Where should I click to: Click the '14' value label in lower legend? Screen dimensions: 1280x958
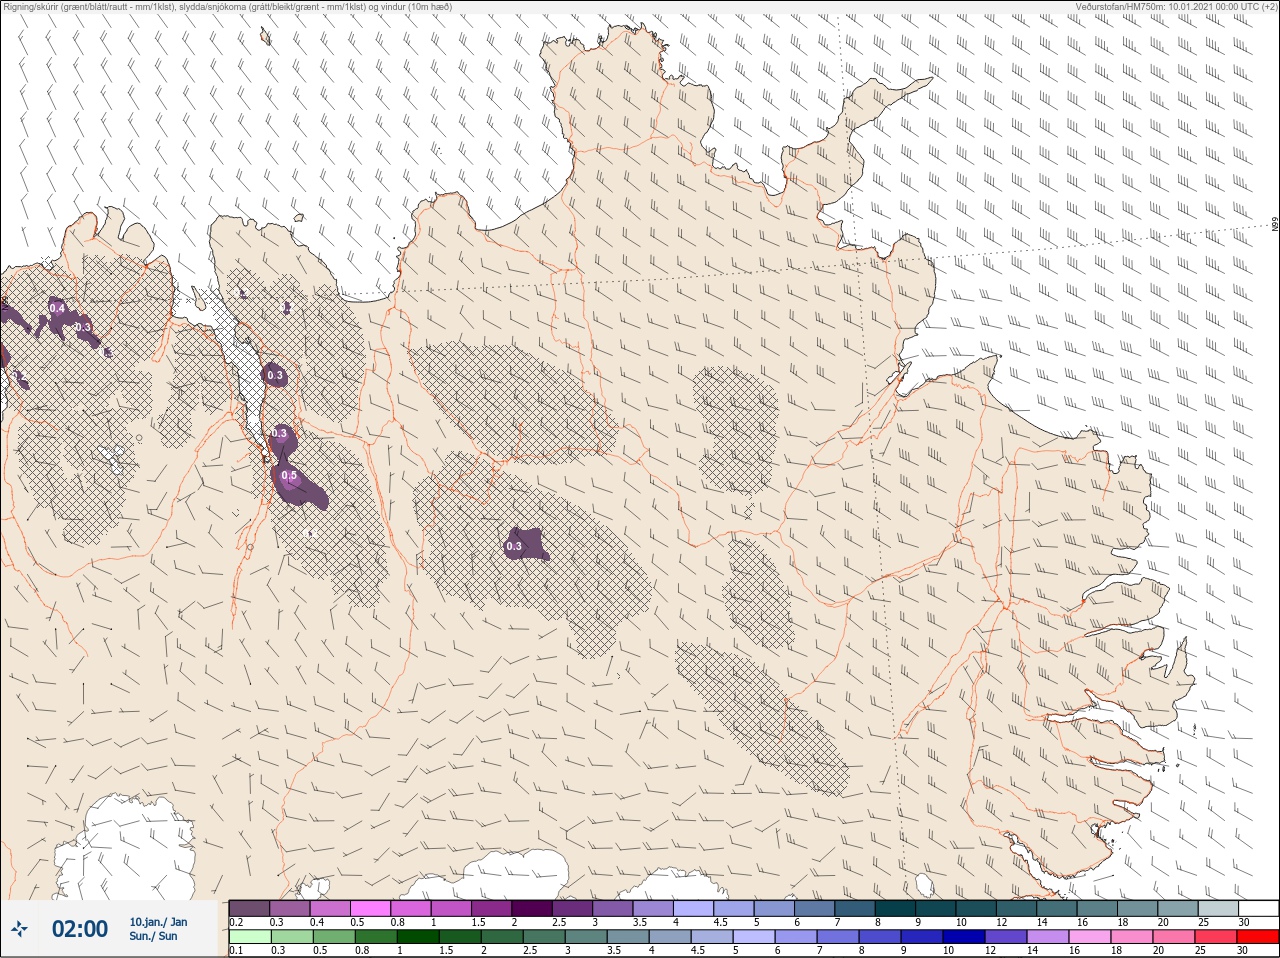[1033, 951]
